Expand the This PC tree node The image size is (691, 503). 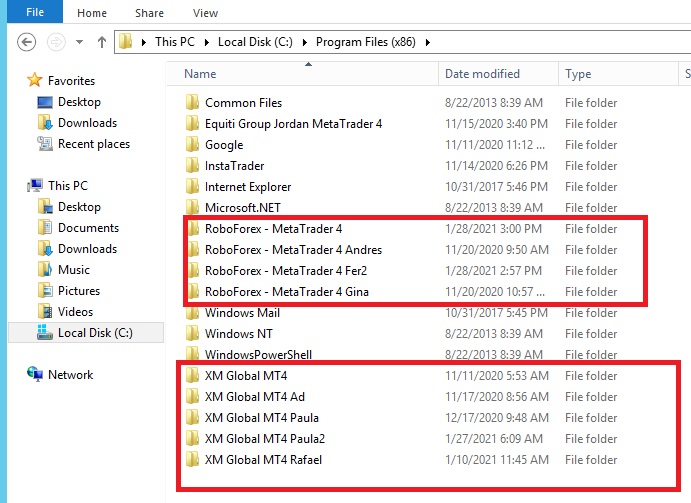point(23,186)
